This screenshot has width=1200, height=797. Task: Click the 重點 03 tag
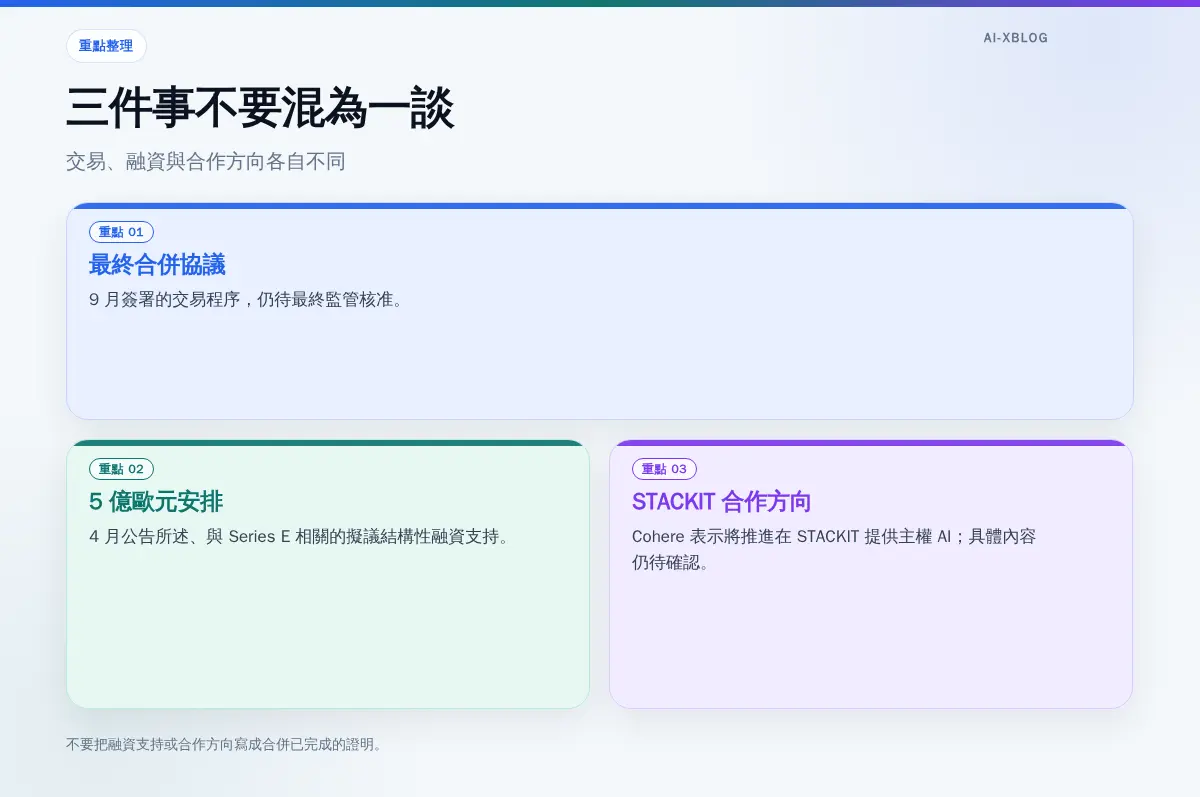click(x=664, y=469)
